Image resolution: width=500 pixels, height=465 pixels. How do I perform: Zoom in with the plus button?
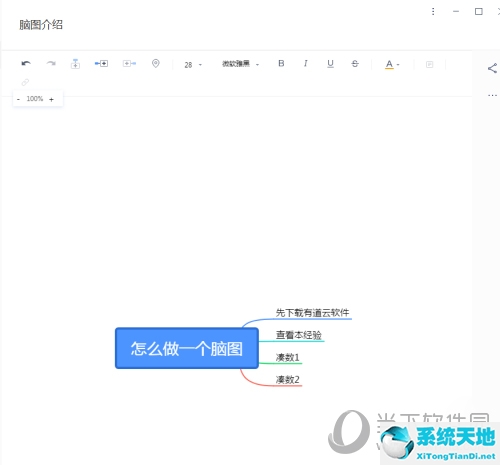(x=51, y=99)
